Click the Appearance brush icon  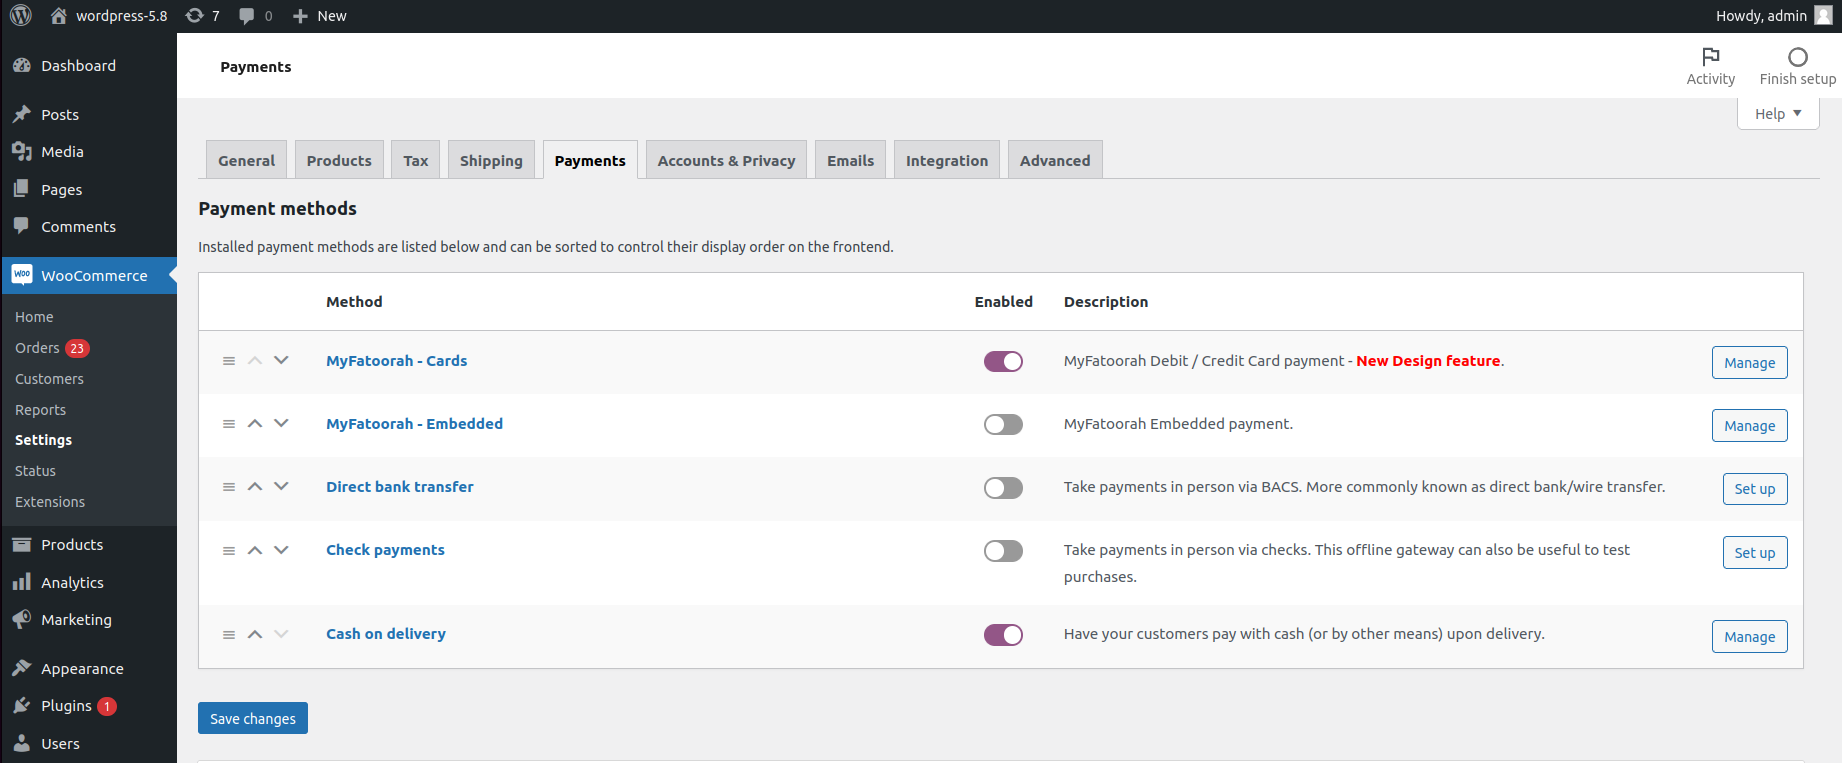click(x=22, y=668)
